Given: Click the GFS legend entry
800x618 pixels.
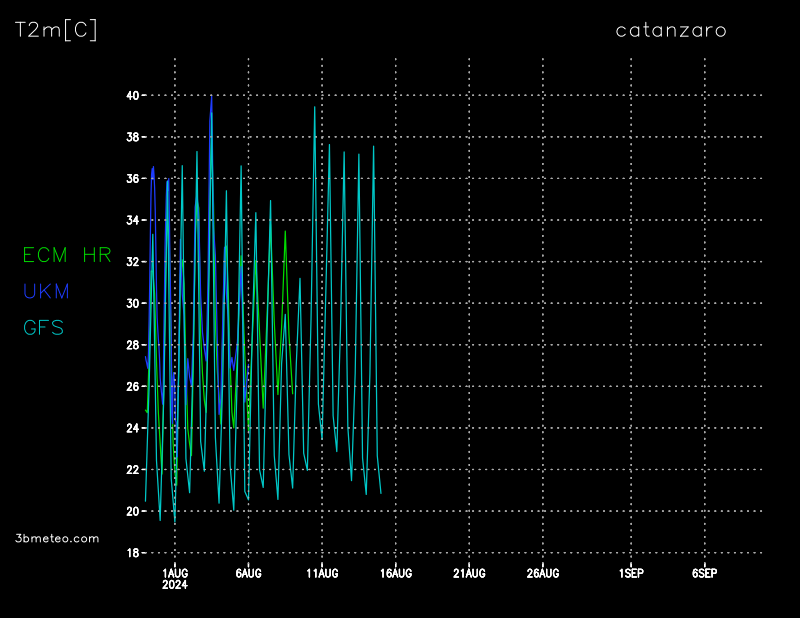Looking at the screenshot, I should point(43,327).
